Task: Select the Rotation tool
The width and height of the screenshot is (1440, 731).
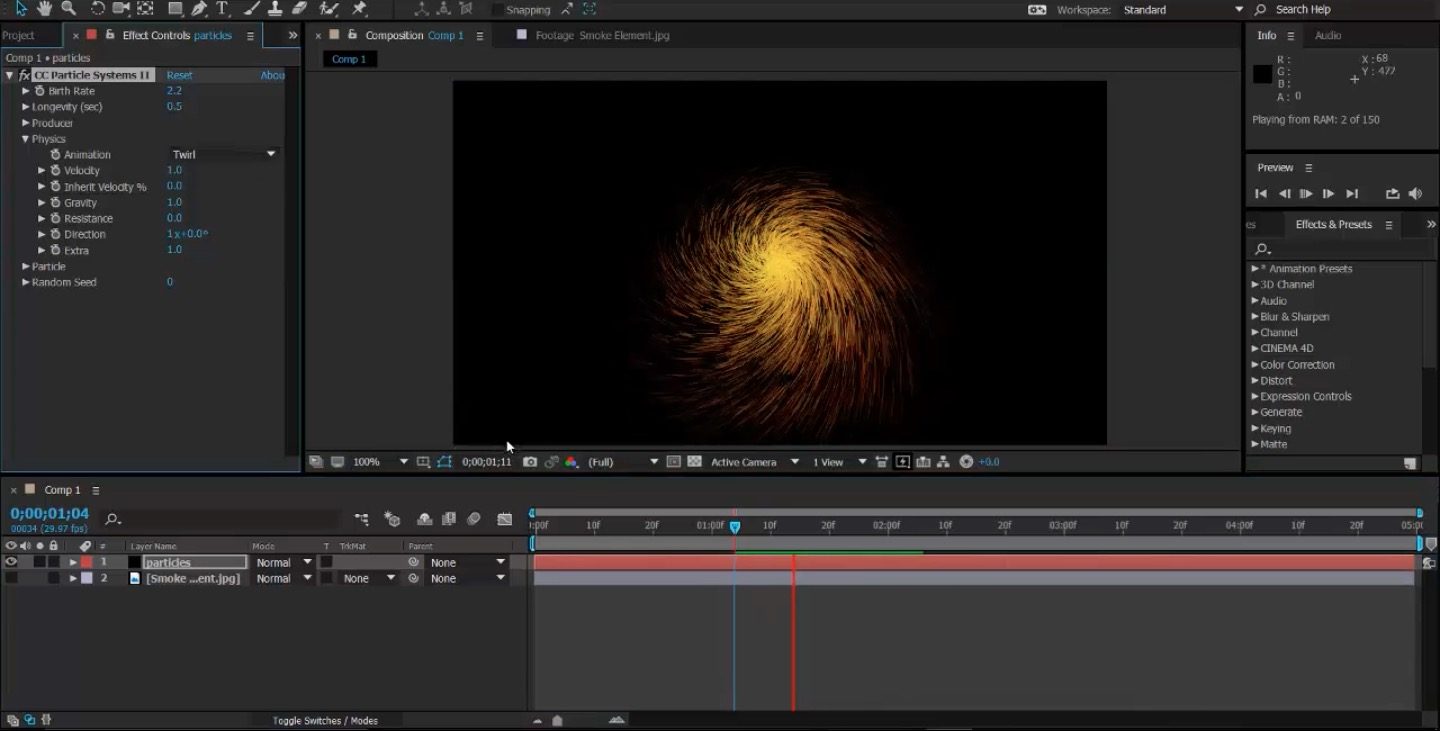Action: click(x=98, y=9)
